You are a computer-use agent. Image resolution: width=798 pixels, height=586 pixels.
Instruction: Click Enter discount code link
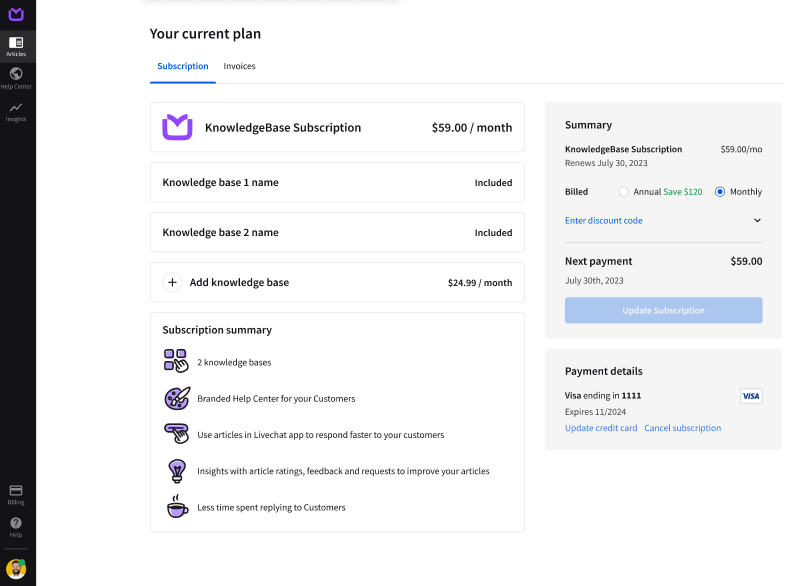(604, 220)
